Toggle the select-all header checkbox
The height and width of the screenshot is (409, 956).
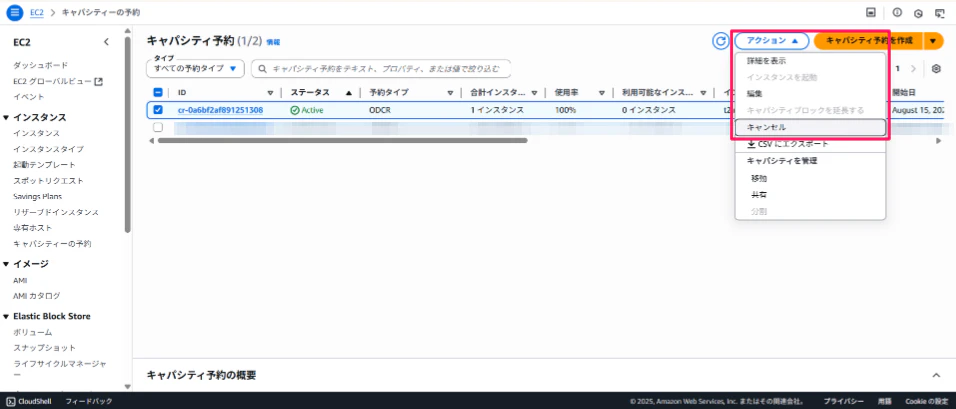158,93
